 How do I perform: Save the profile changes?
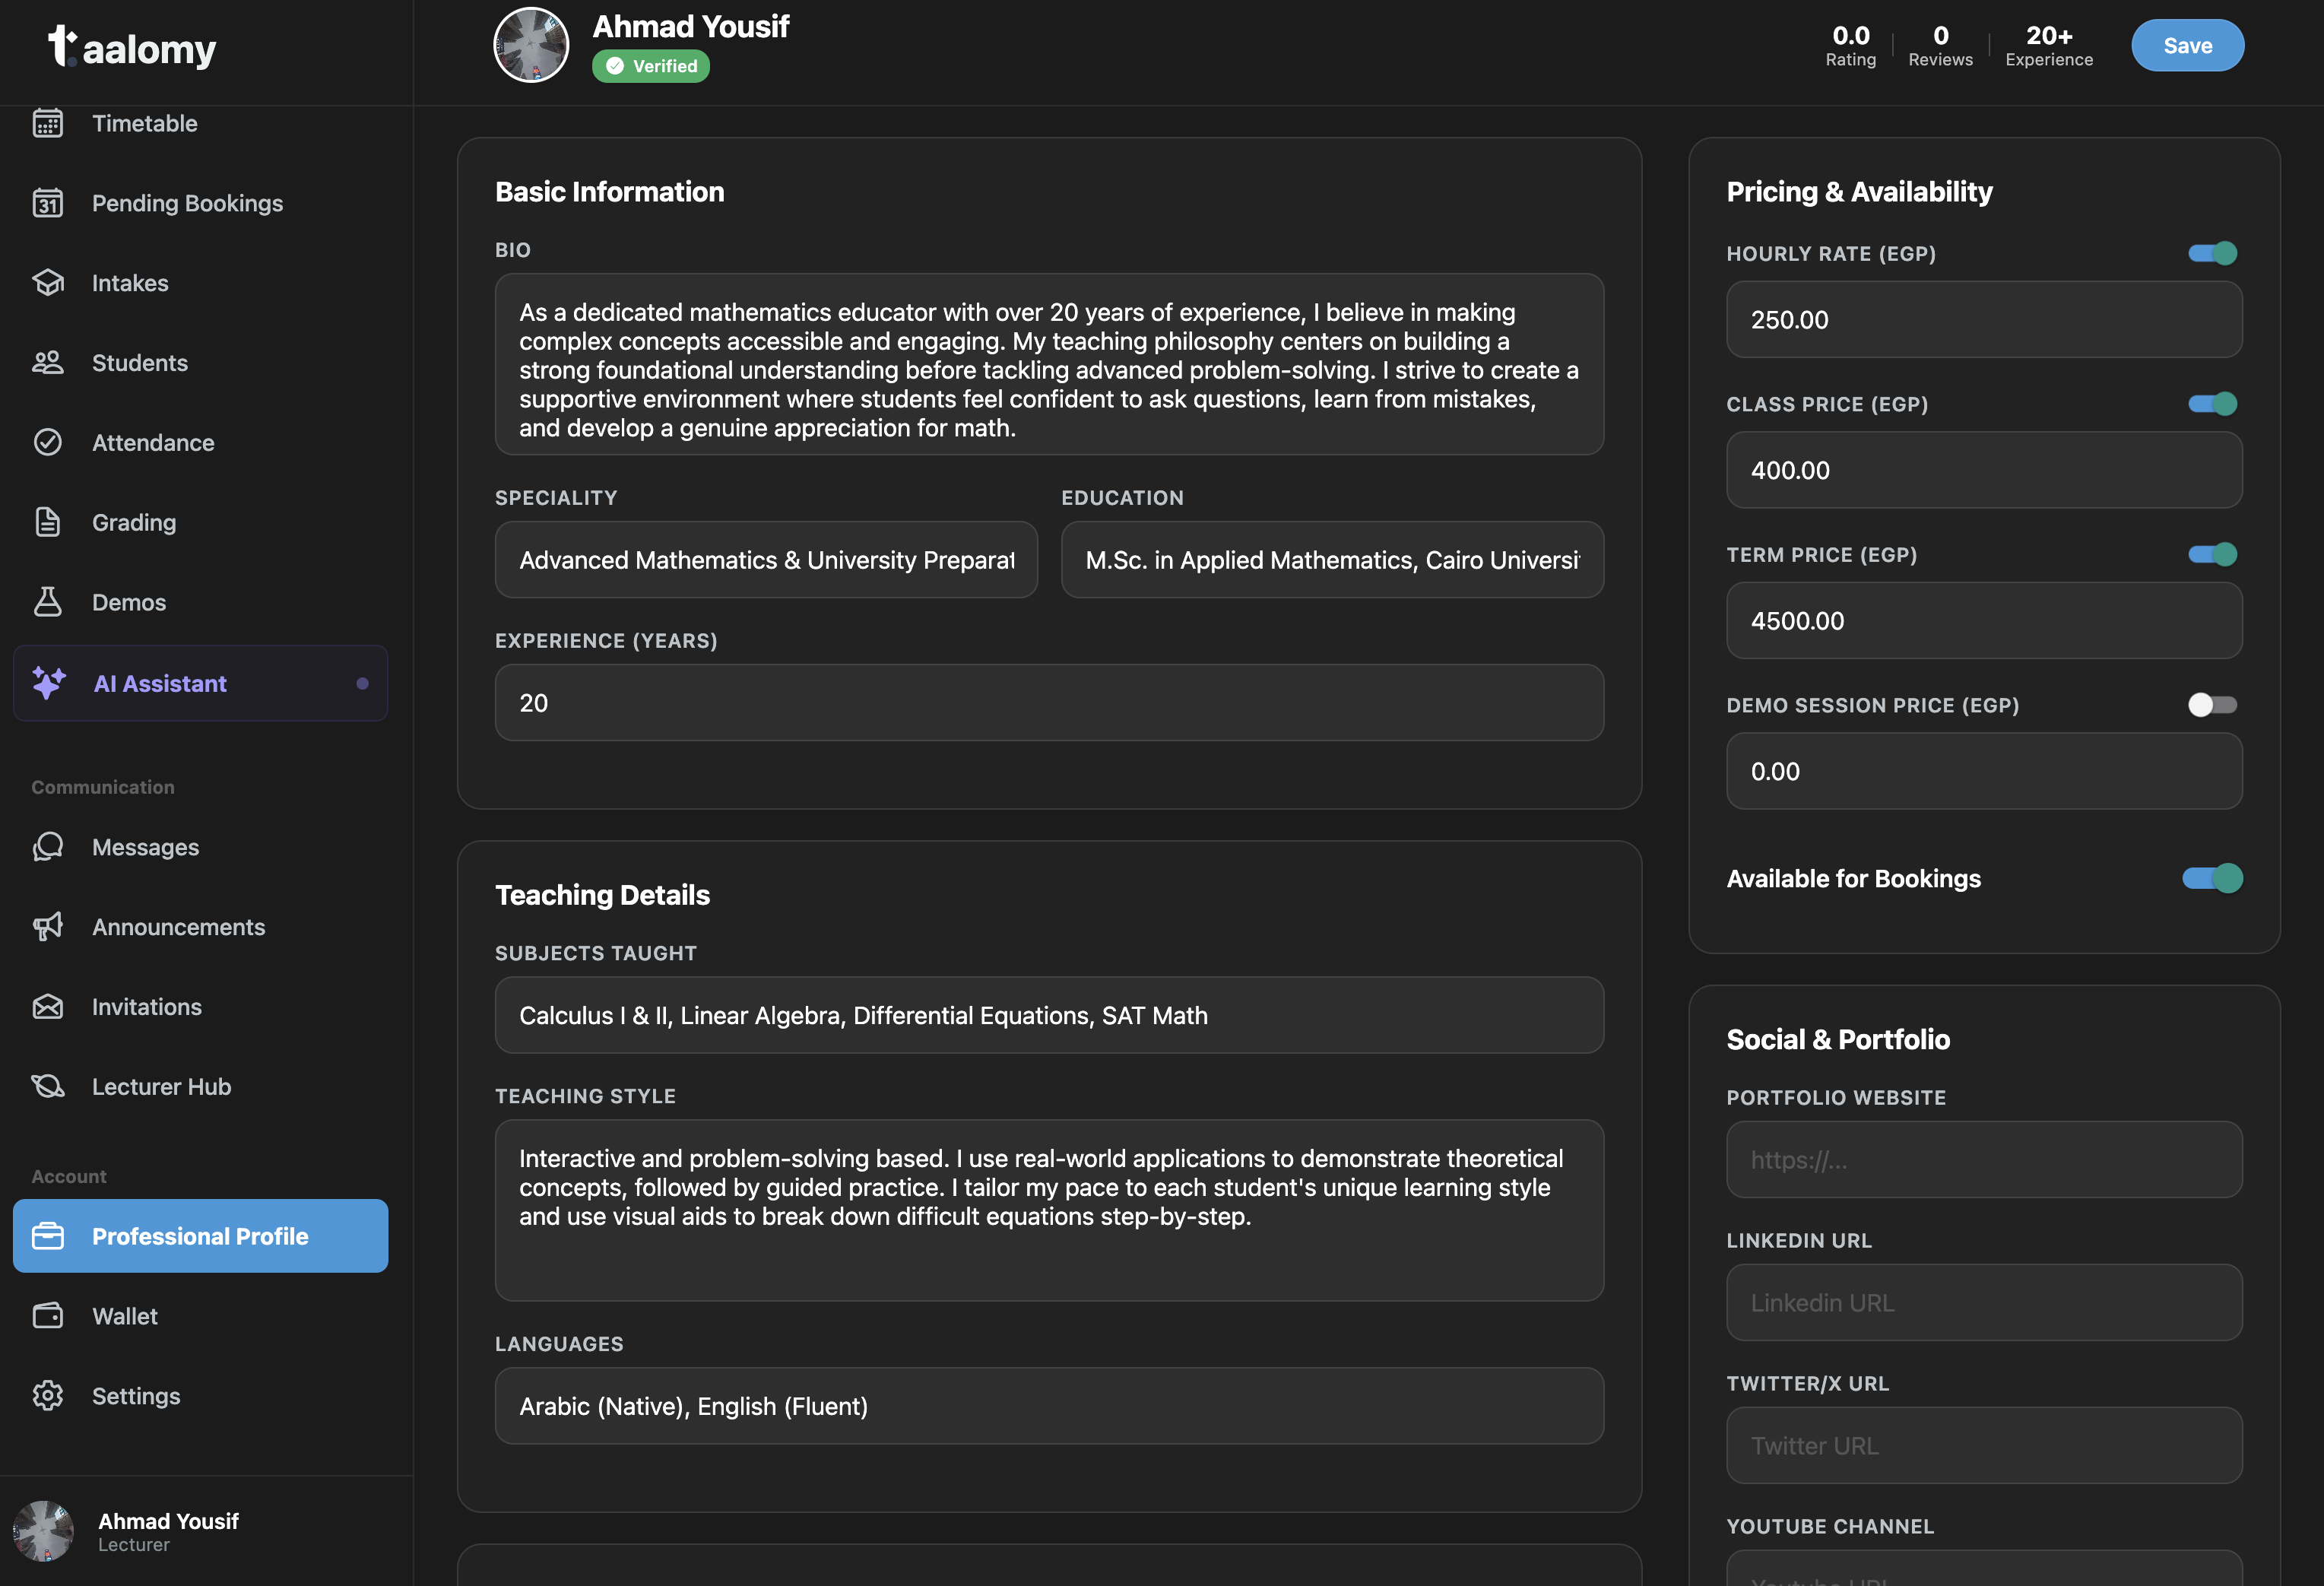(2187, 45)
